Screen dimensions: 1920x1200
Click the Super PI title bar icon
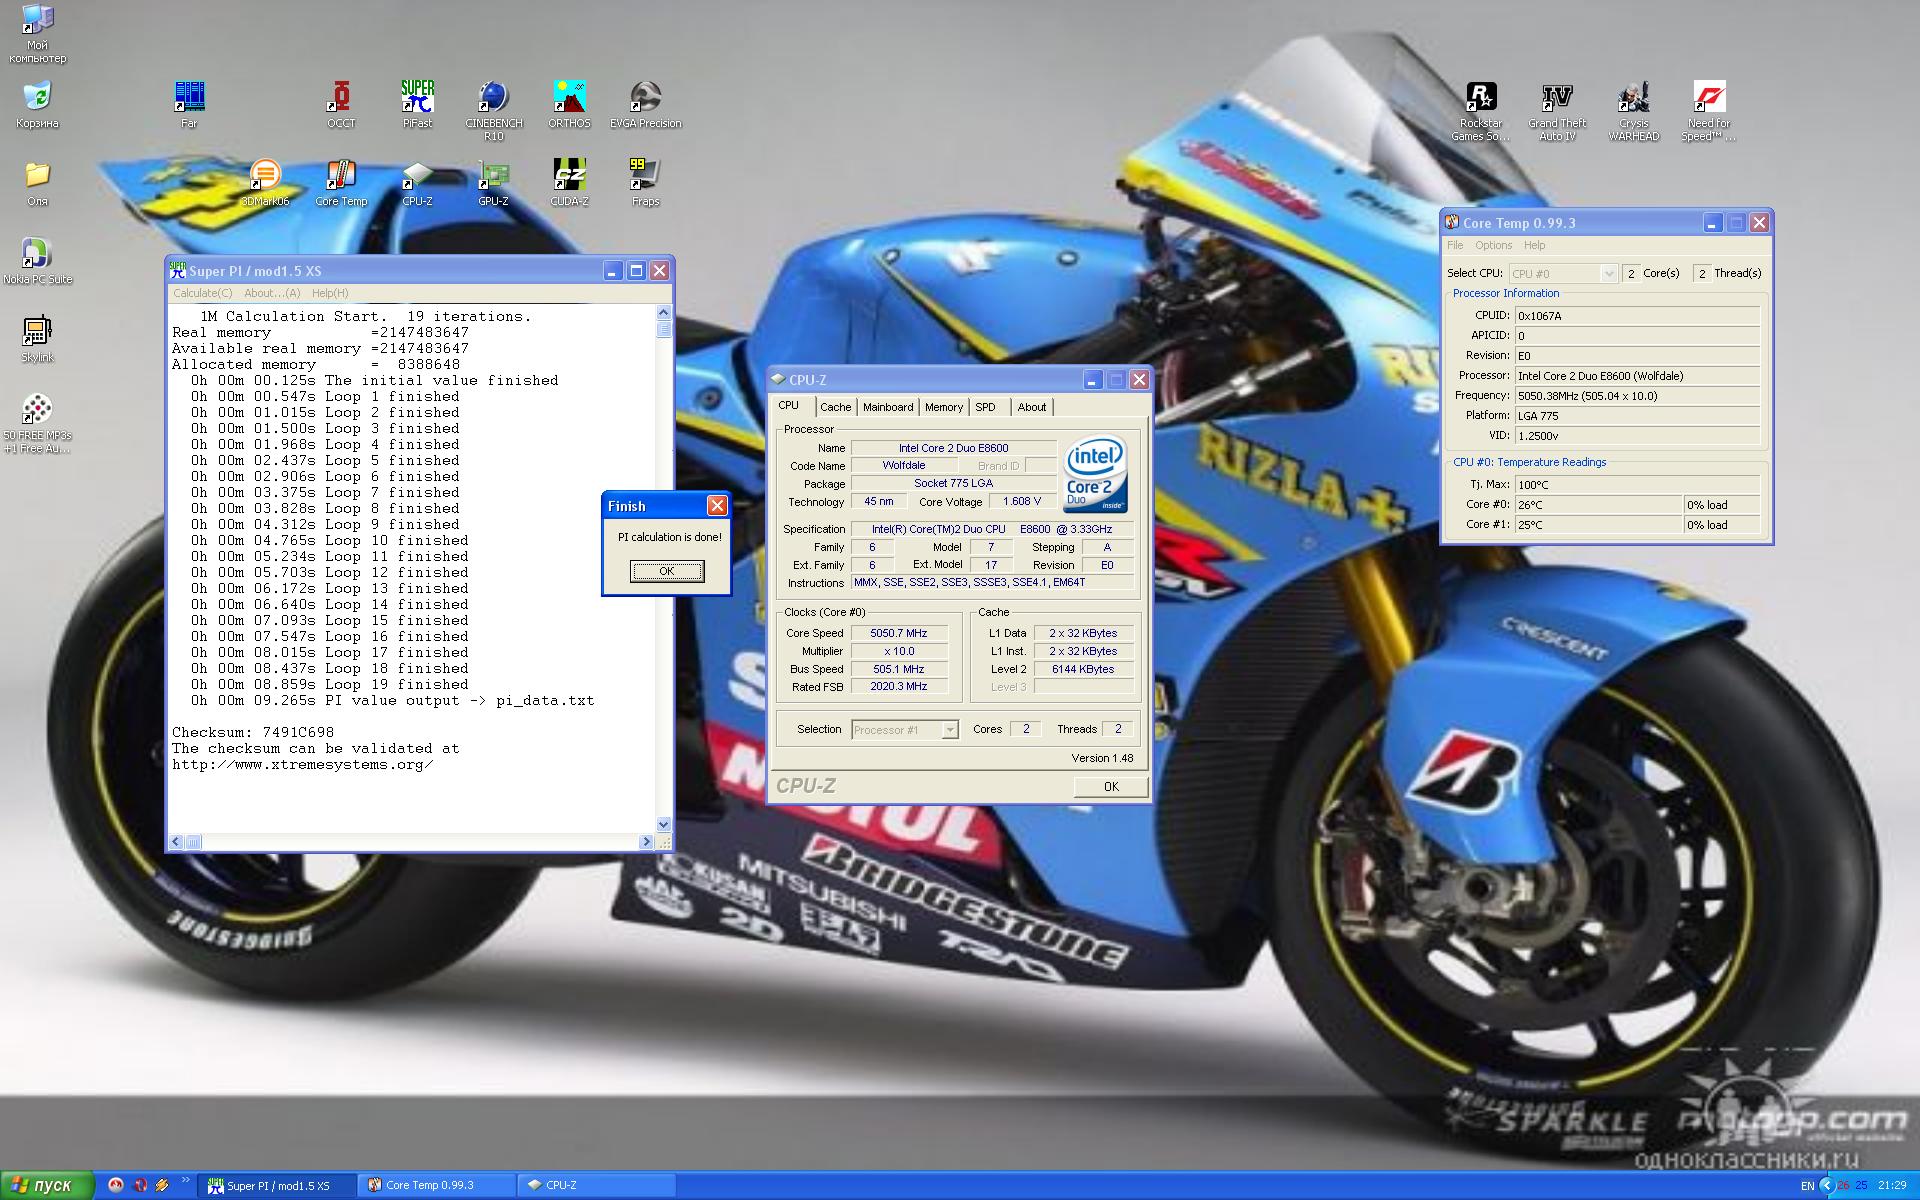[178, 270]
